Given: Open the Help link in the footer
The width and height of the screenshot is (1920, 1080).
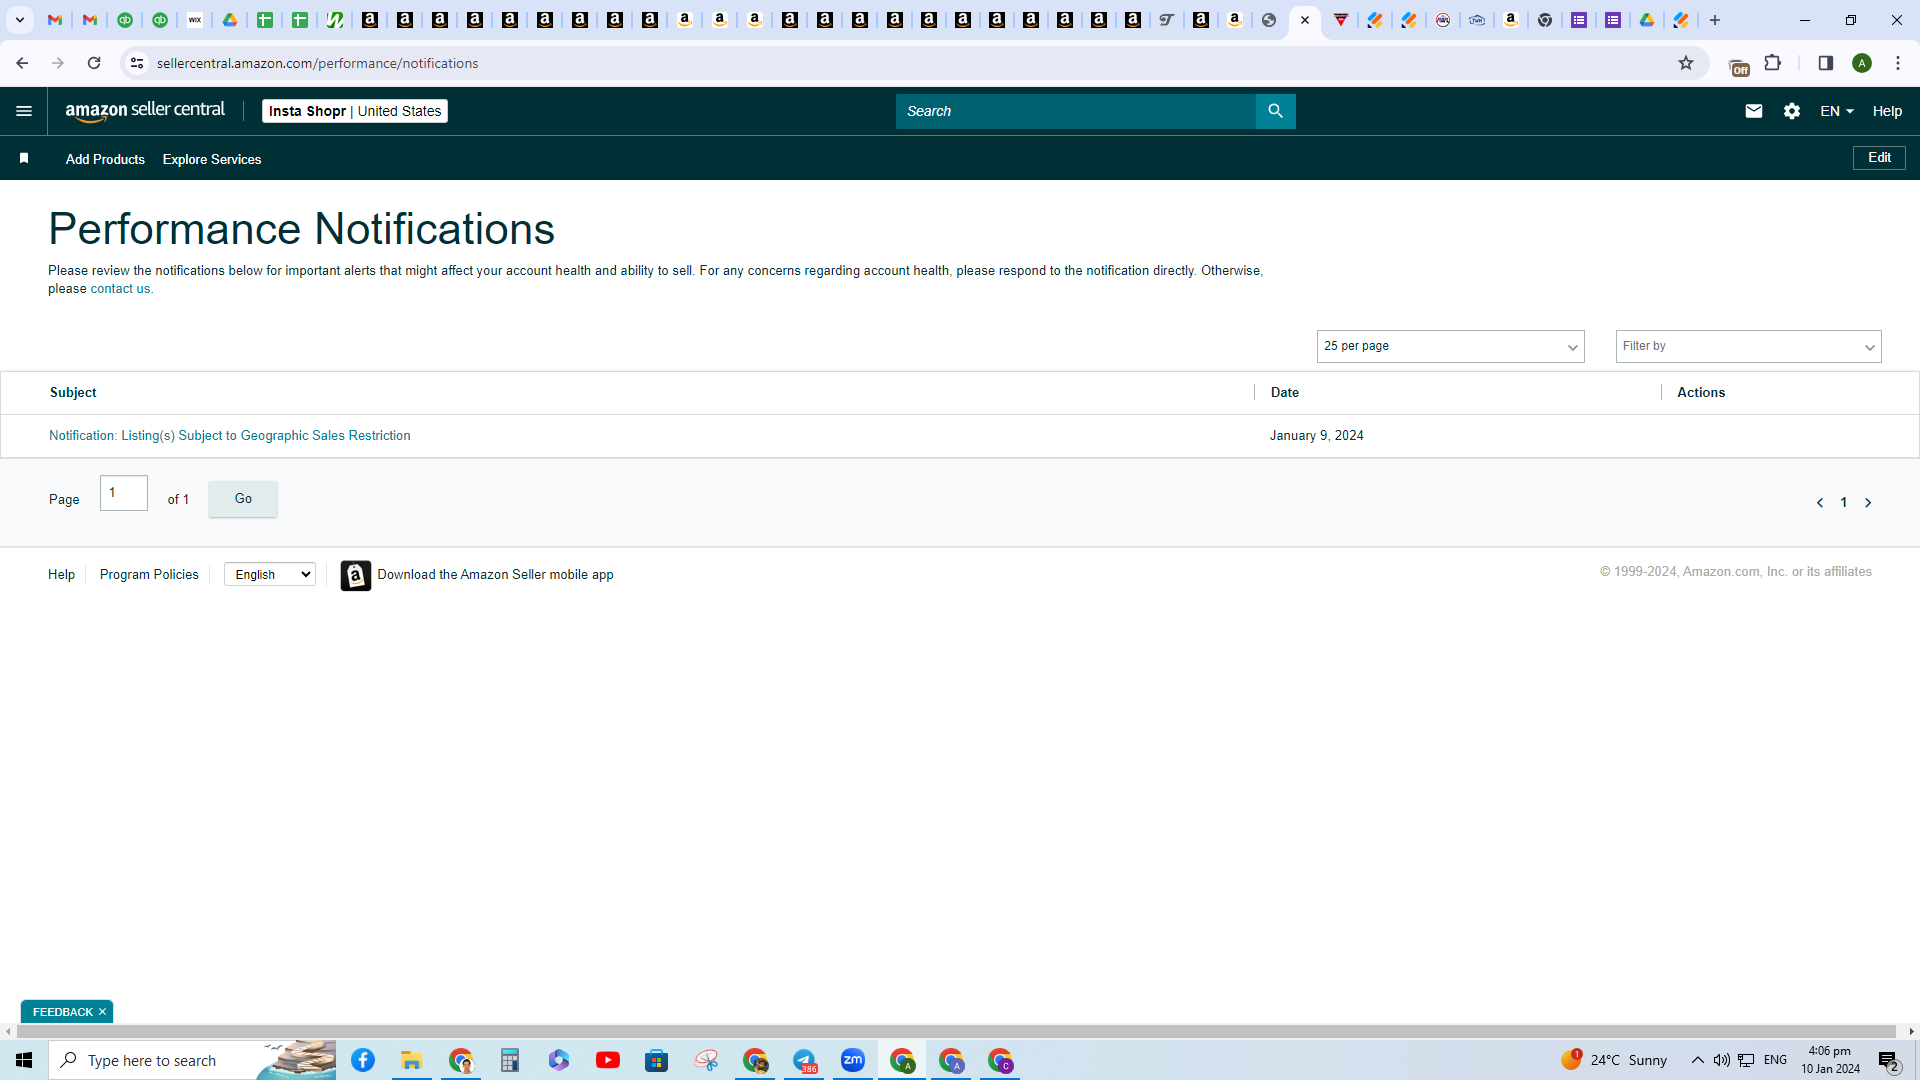Looking at the screenshot, I should click(x=61, y=574).
